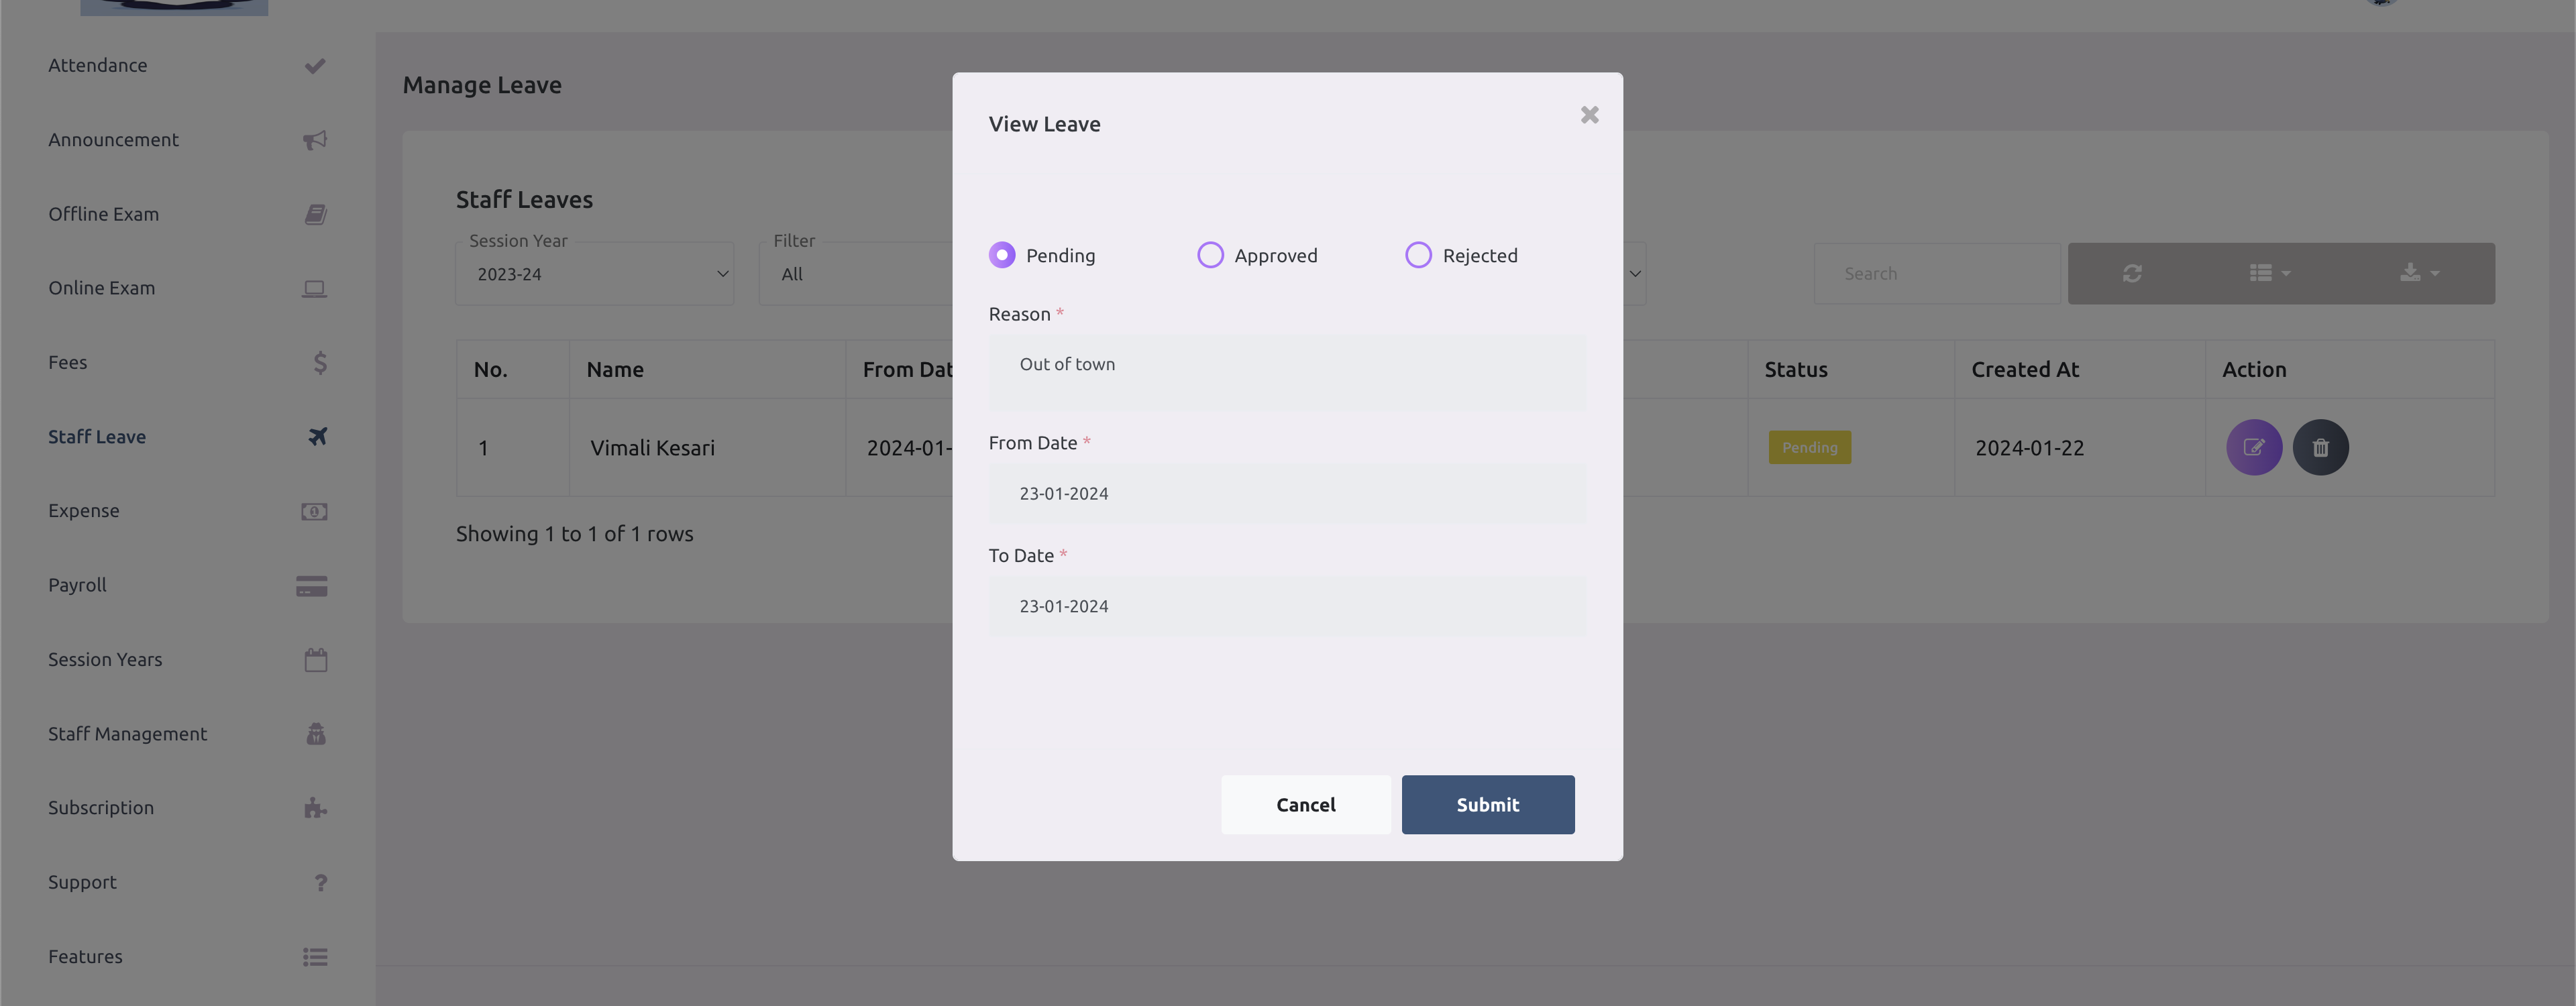Click the Announcement megaphone icon

pos(315,139)
